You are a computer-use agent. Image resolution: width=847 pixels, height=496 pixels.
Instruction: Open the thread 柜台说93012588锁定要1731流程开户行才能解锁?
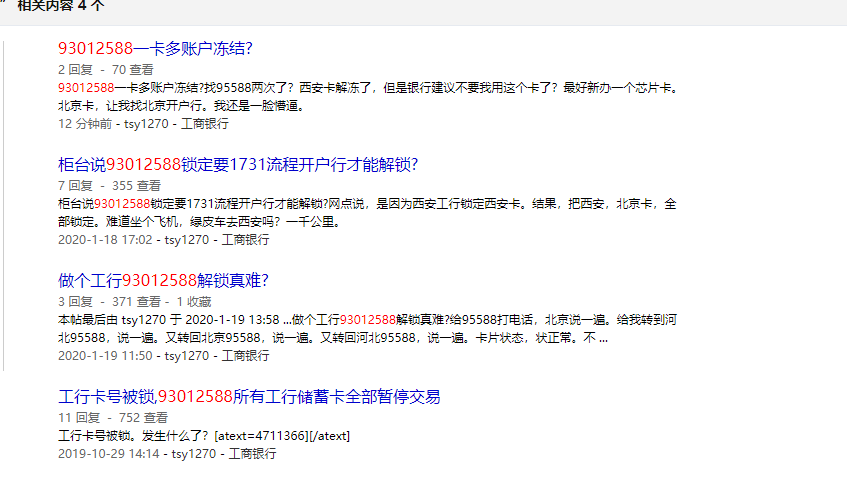point(238,165)
